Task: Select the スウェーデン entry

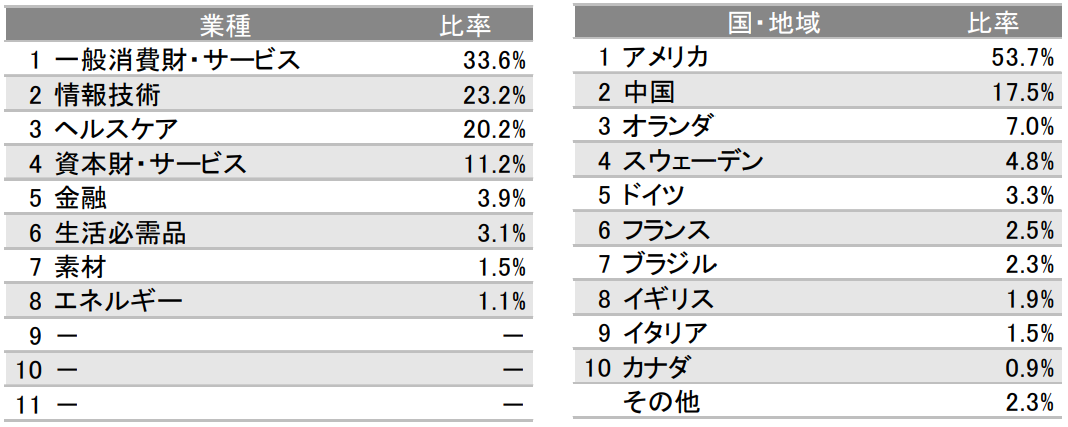Action: click(818, 161)
